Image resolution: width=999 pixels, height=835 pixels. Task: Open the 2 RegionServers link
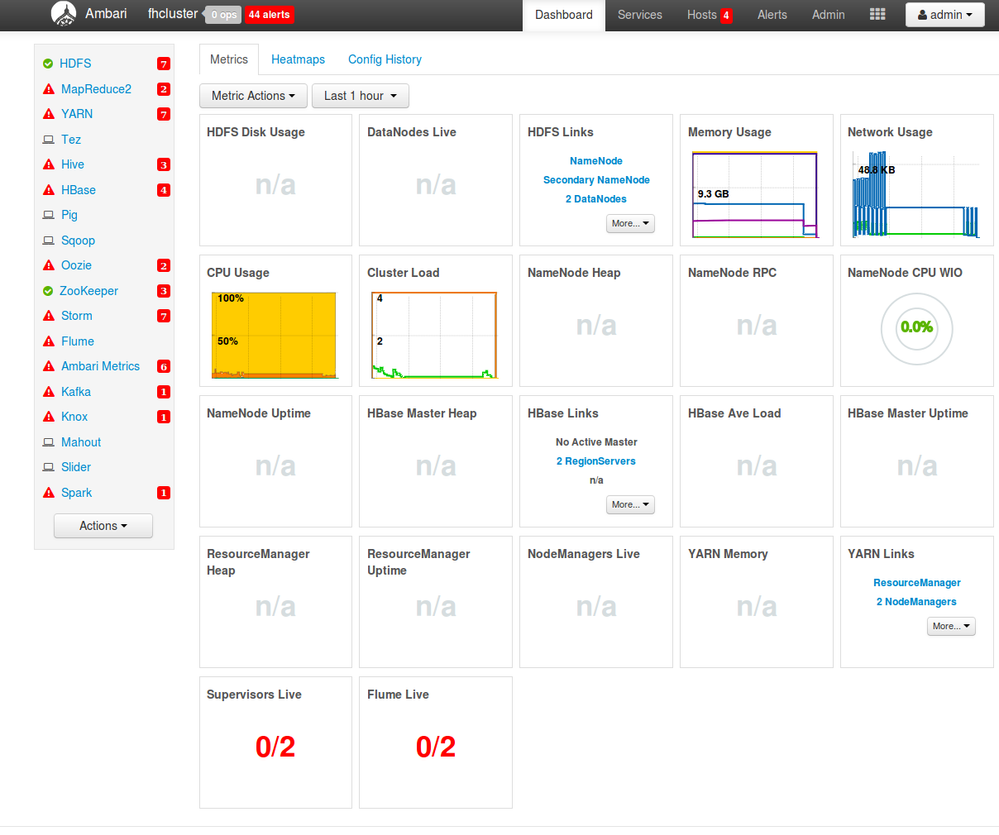[596, 461]
